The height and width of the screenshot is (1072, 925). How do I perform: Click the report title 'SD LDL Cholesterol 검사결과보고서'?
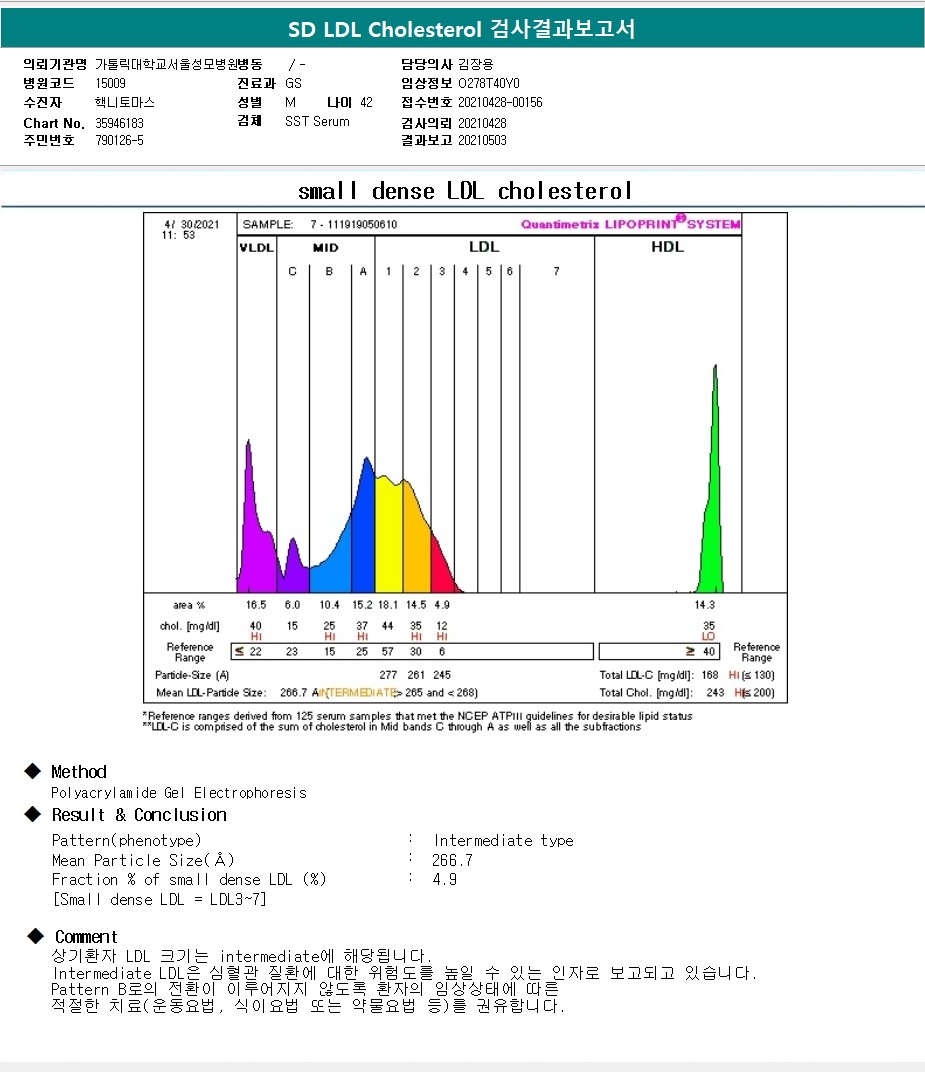pyautogui.click(x=461, y=29)
